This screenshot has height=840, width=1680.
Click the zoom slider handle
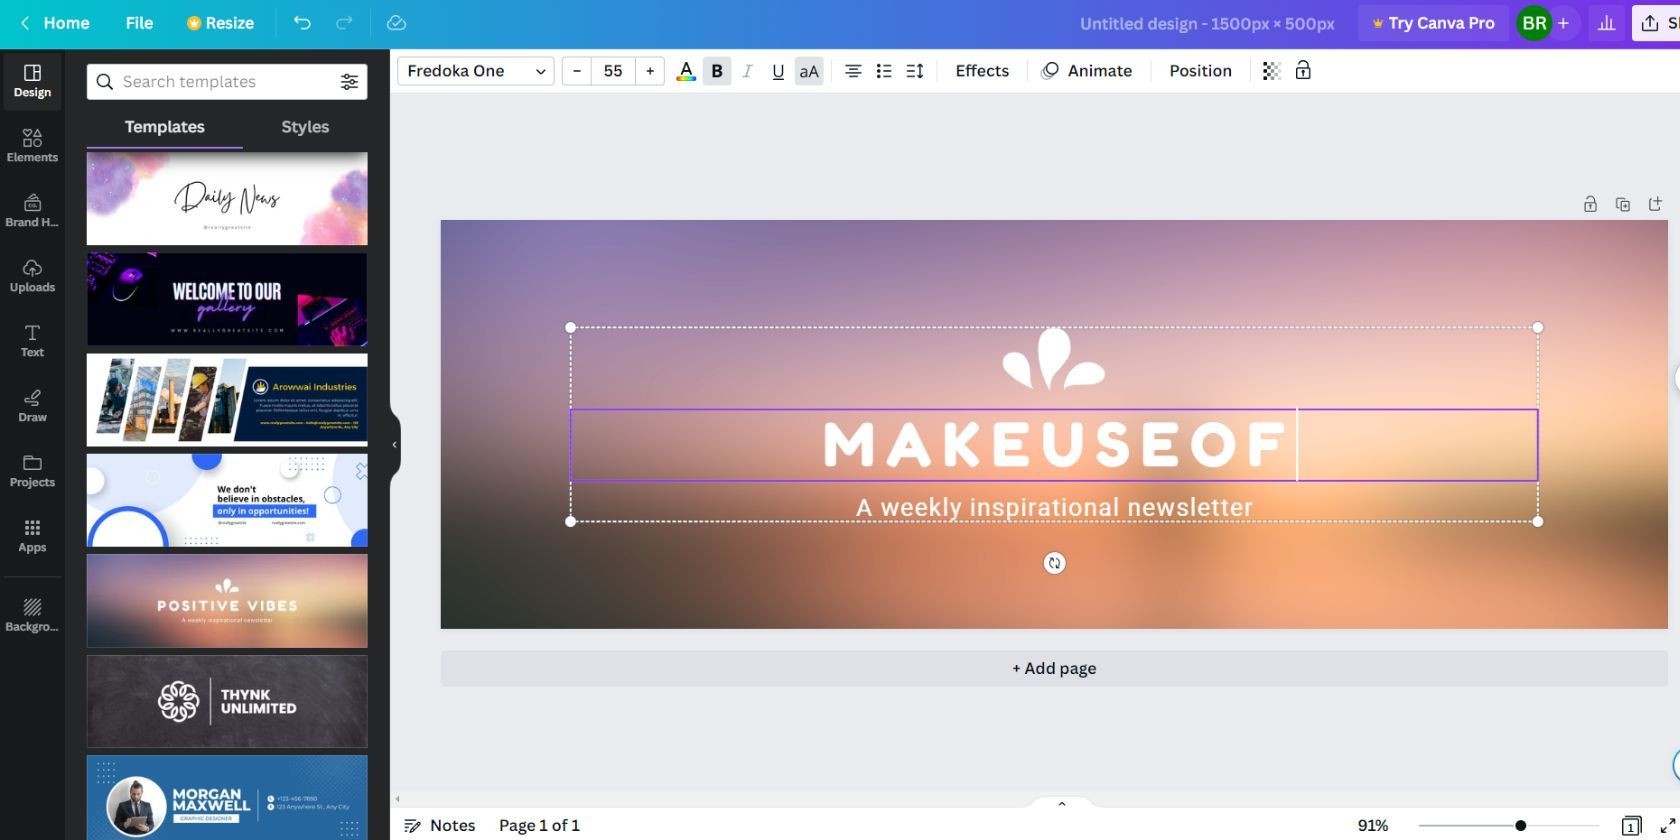(1520, 826)
